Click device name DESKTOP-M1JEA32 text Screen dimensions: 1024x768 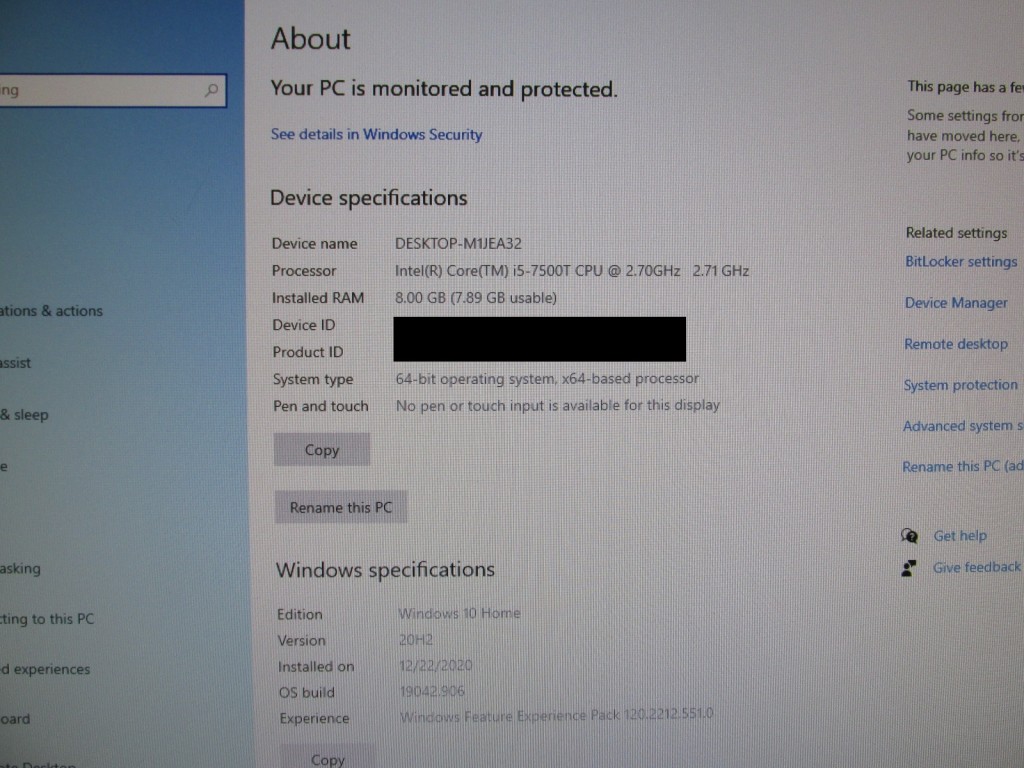tap(458, 244)
